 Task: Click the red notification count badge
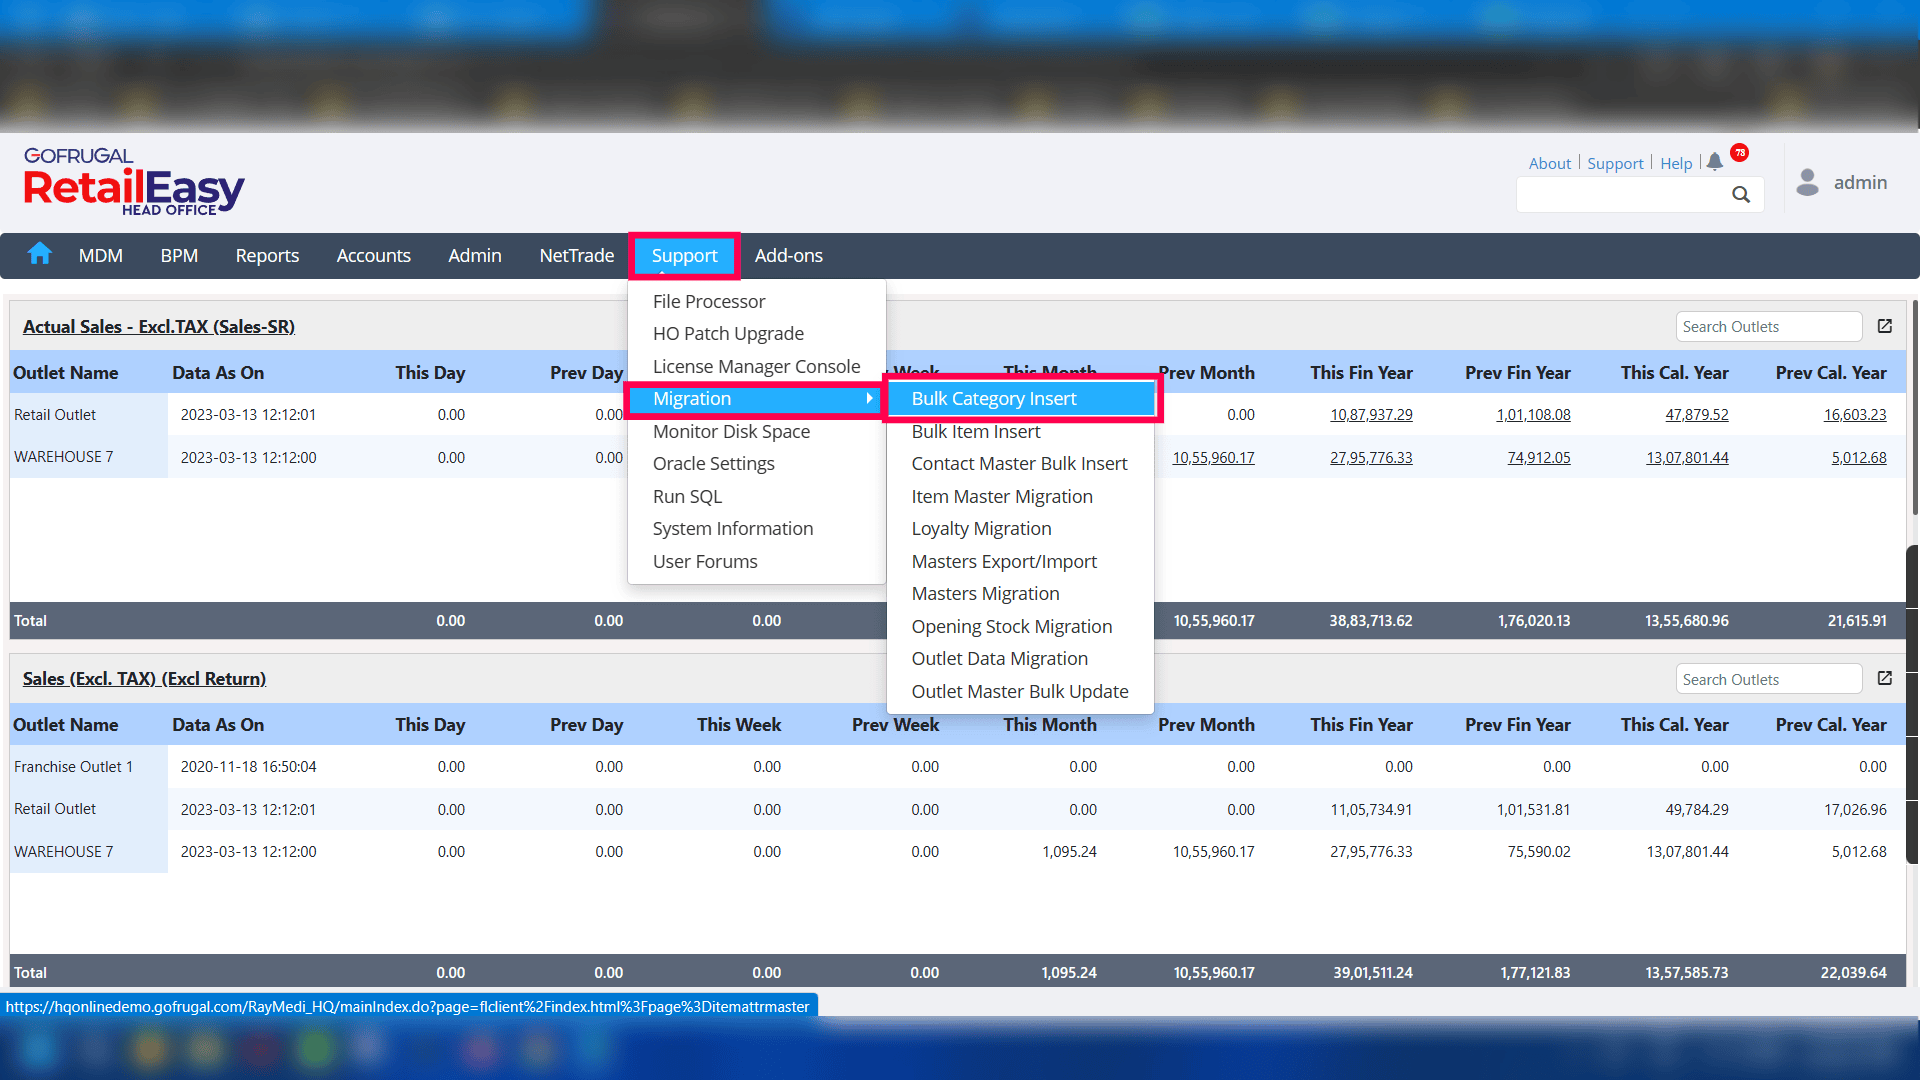[1740, 153]
